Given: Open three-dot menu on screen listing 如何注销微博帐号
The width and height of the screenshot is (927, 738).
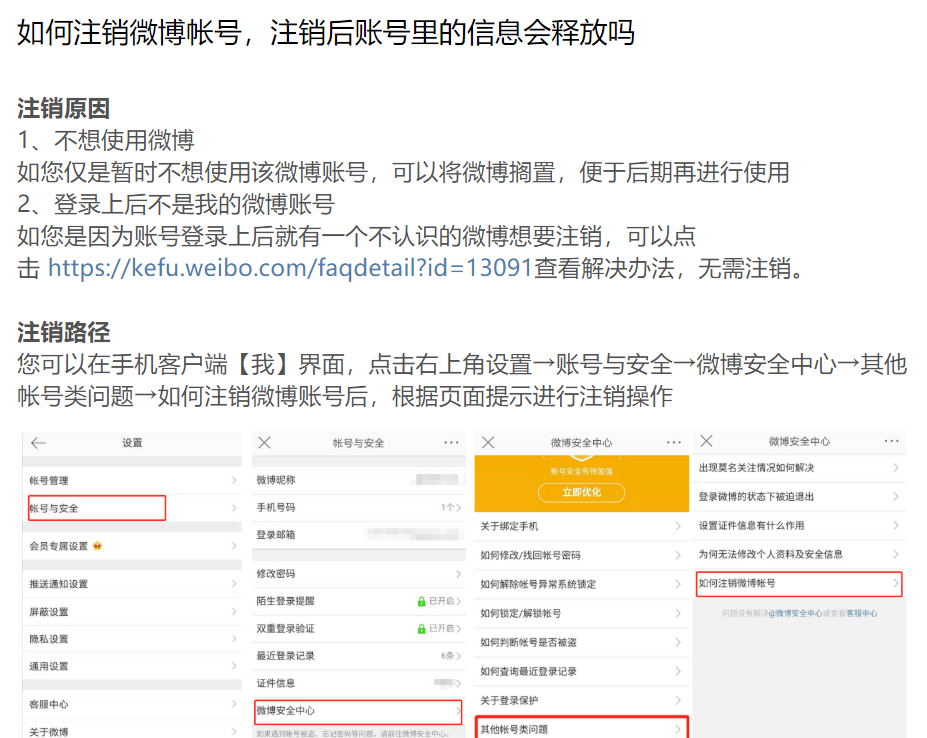Looking at the screenshot, I should 892,441.
